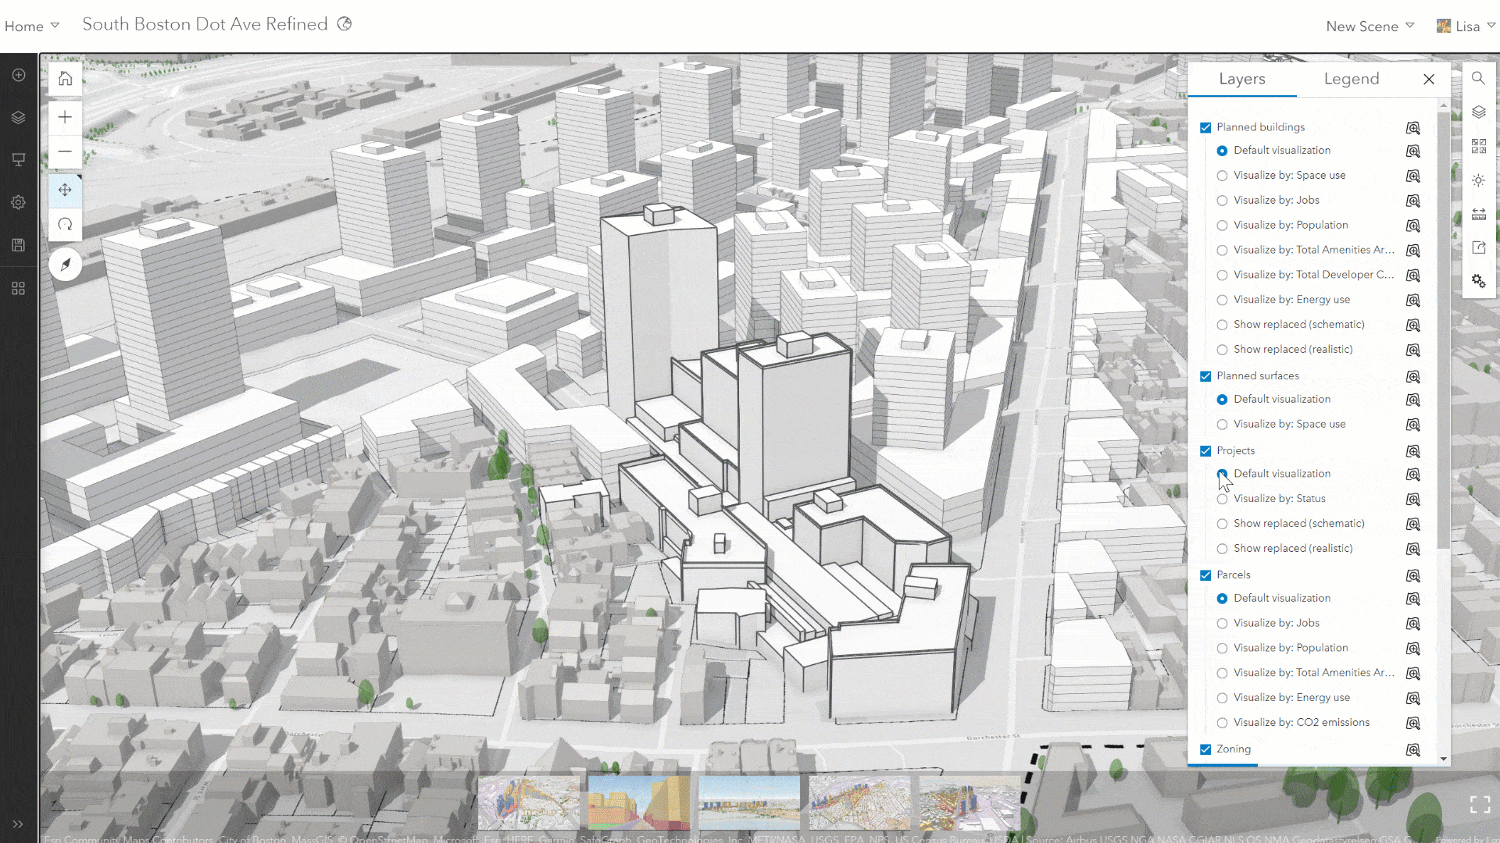Click the zoom-to icon for Parcels layer
This screenshot has width=1500, height=843.
point(1413,576)
